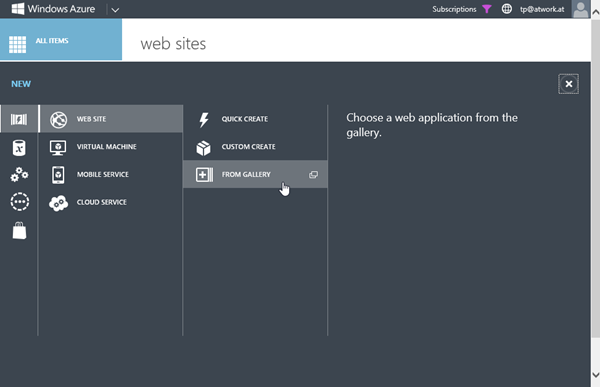This screenshot has height=387, width=600.
Task: Select the QUICK CREATE option
Action: 256,119
